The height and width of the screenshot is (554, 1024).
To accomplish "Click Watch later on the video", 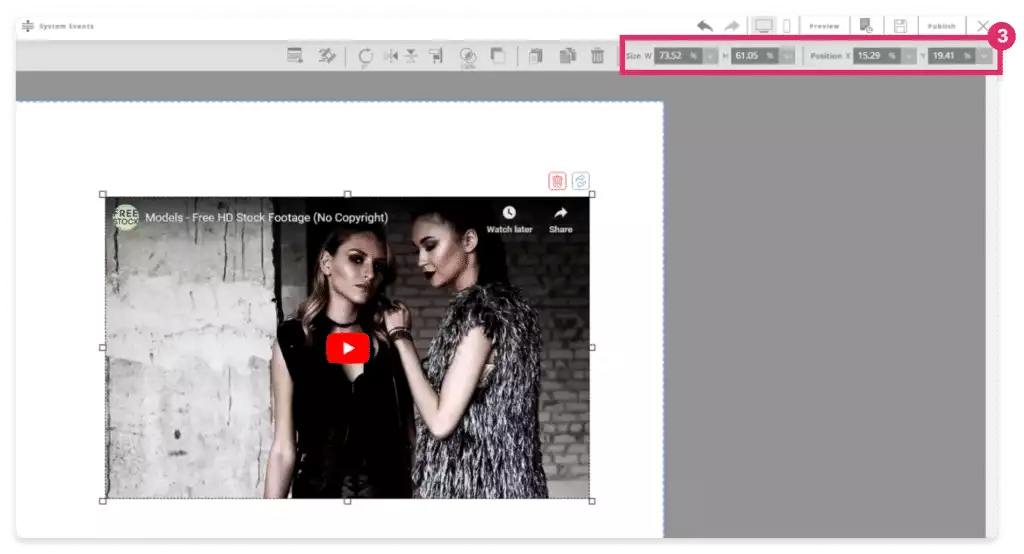I will 509,219.
